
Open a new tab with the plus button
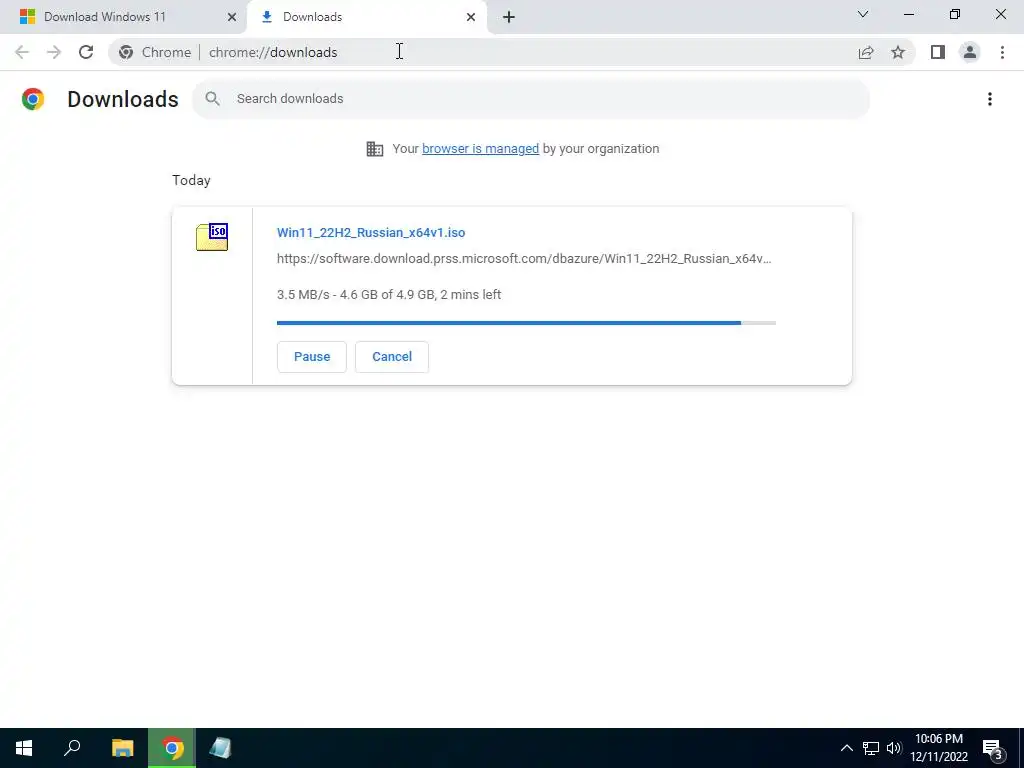click(509, 17)
